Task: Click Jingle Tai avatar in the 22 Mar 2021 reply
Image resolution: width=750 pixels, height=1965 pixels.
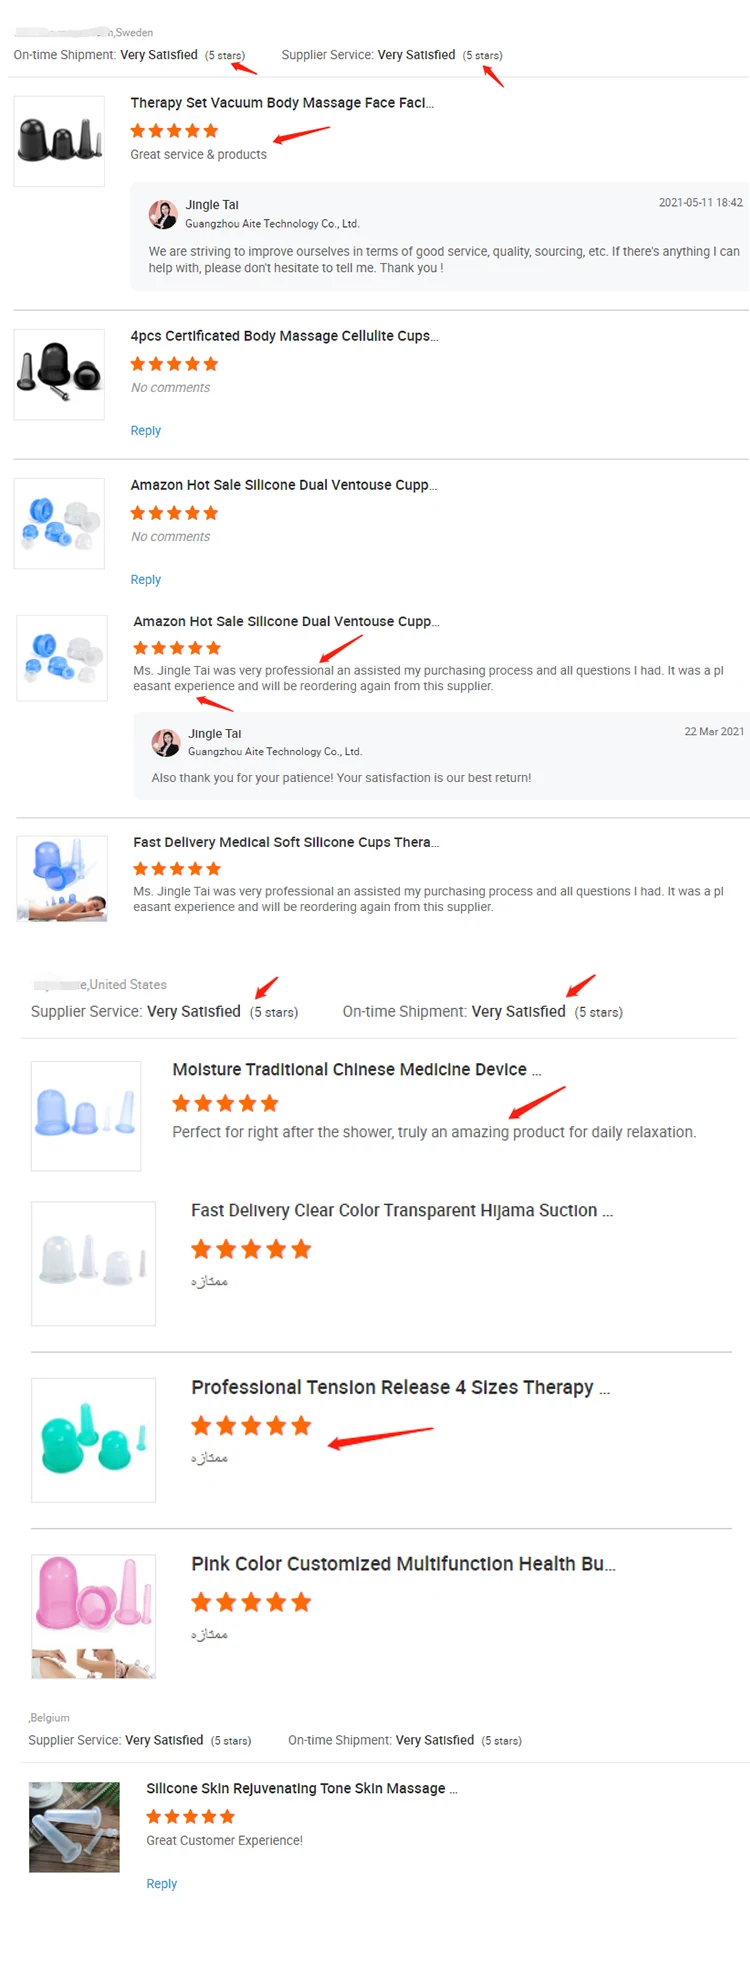Action: [x=166, y=742]
